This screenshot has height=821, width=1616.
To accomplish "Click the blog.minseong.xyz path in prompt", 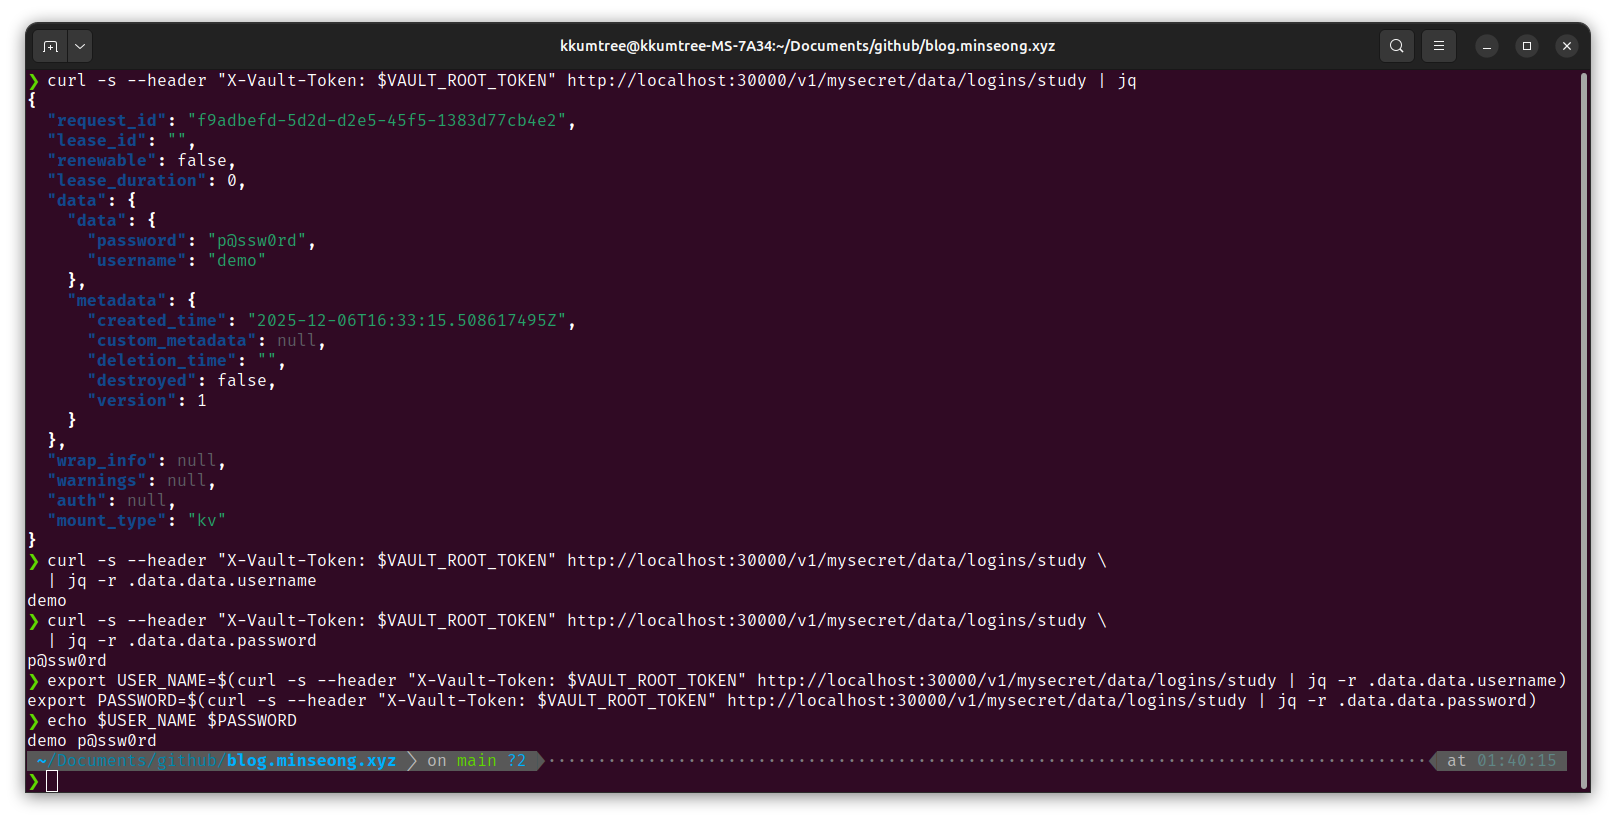I will coord(311,761).
